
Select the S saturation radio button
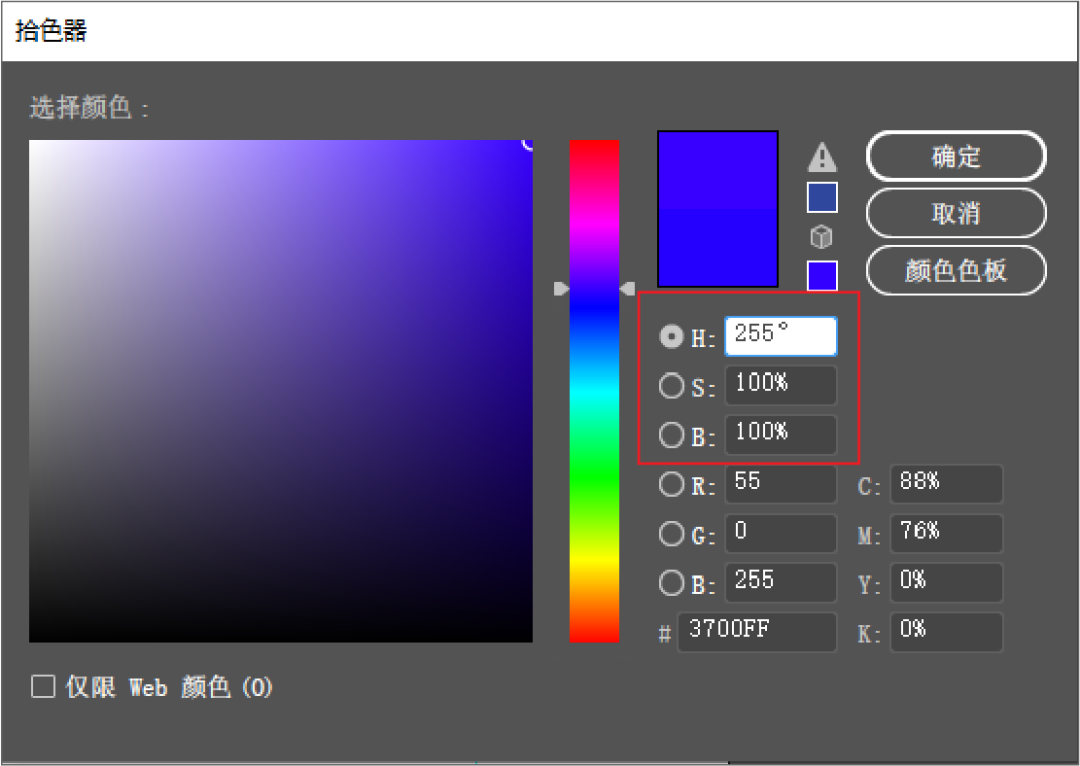pos(671,386)
